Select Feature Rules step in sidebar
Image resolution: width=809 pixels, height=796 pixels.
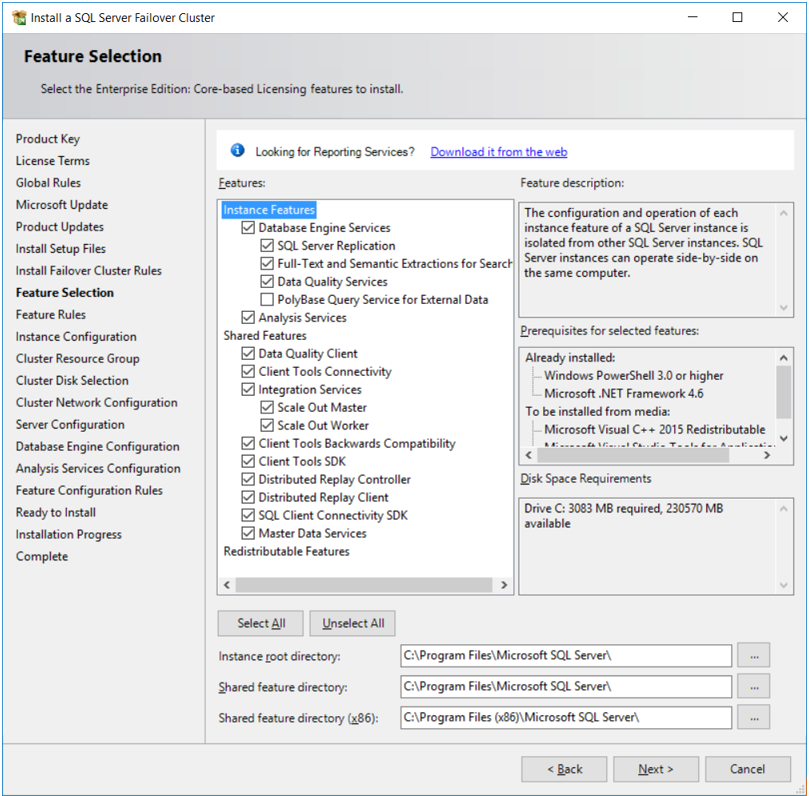(x=51, y=315)
